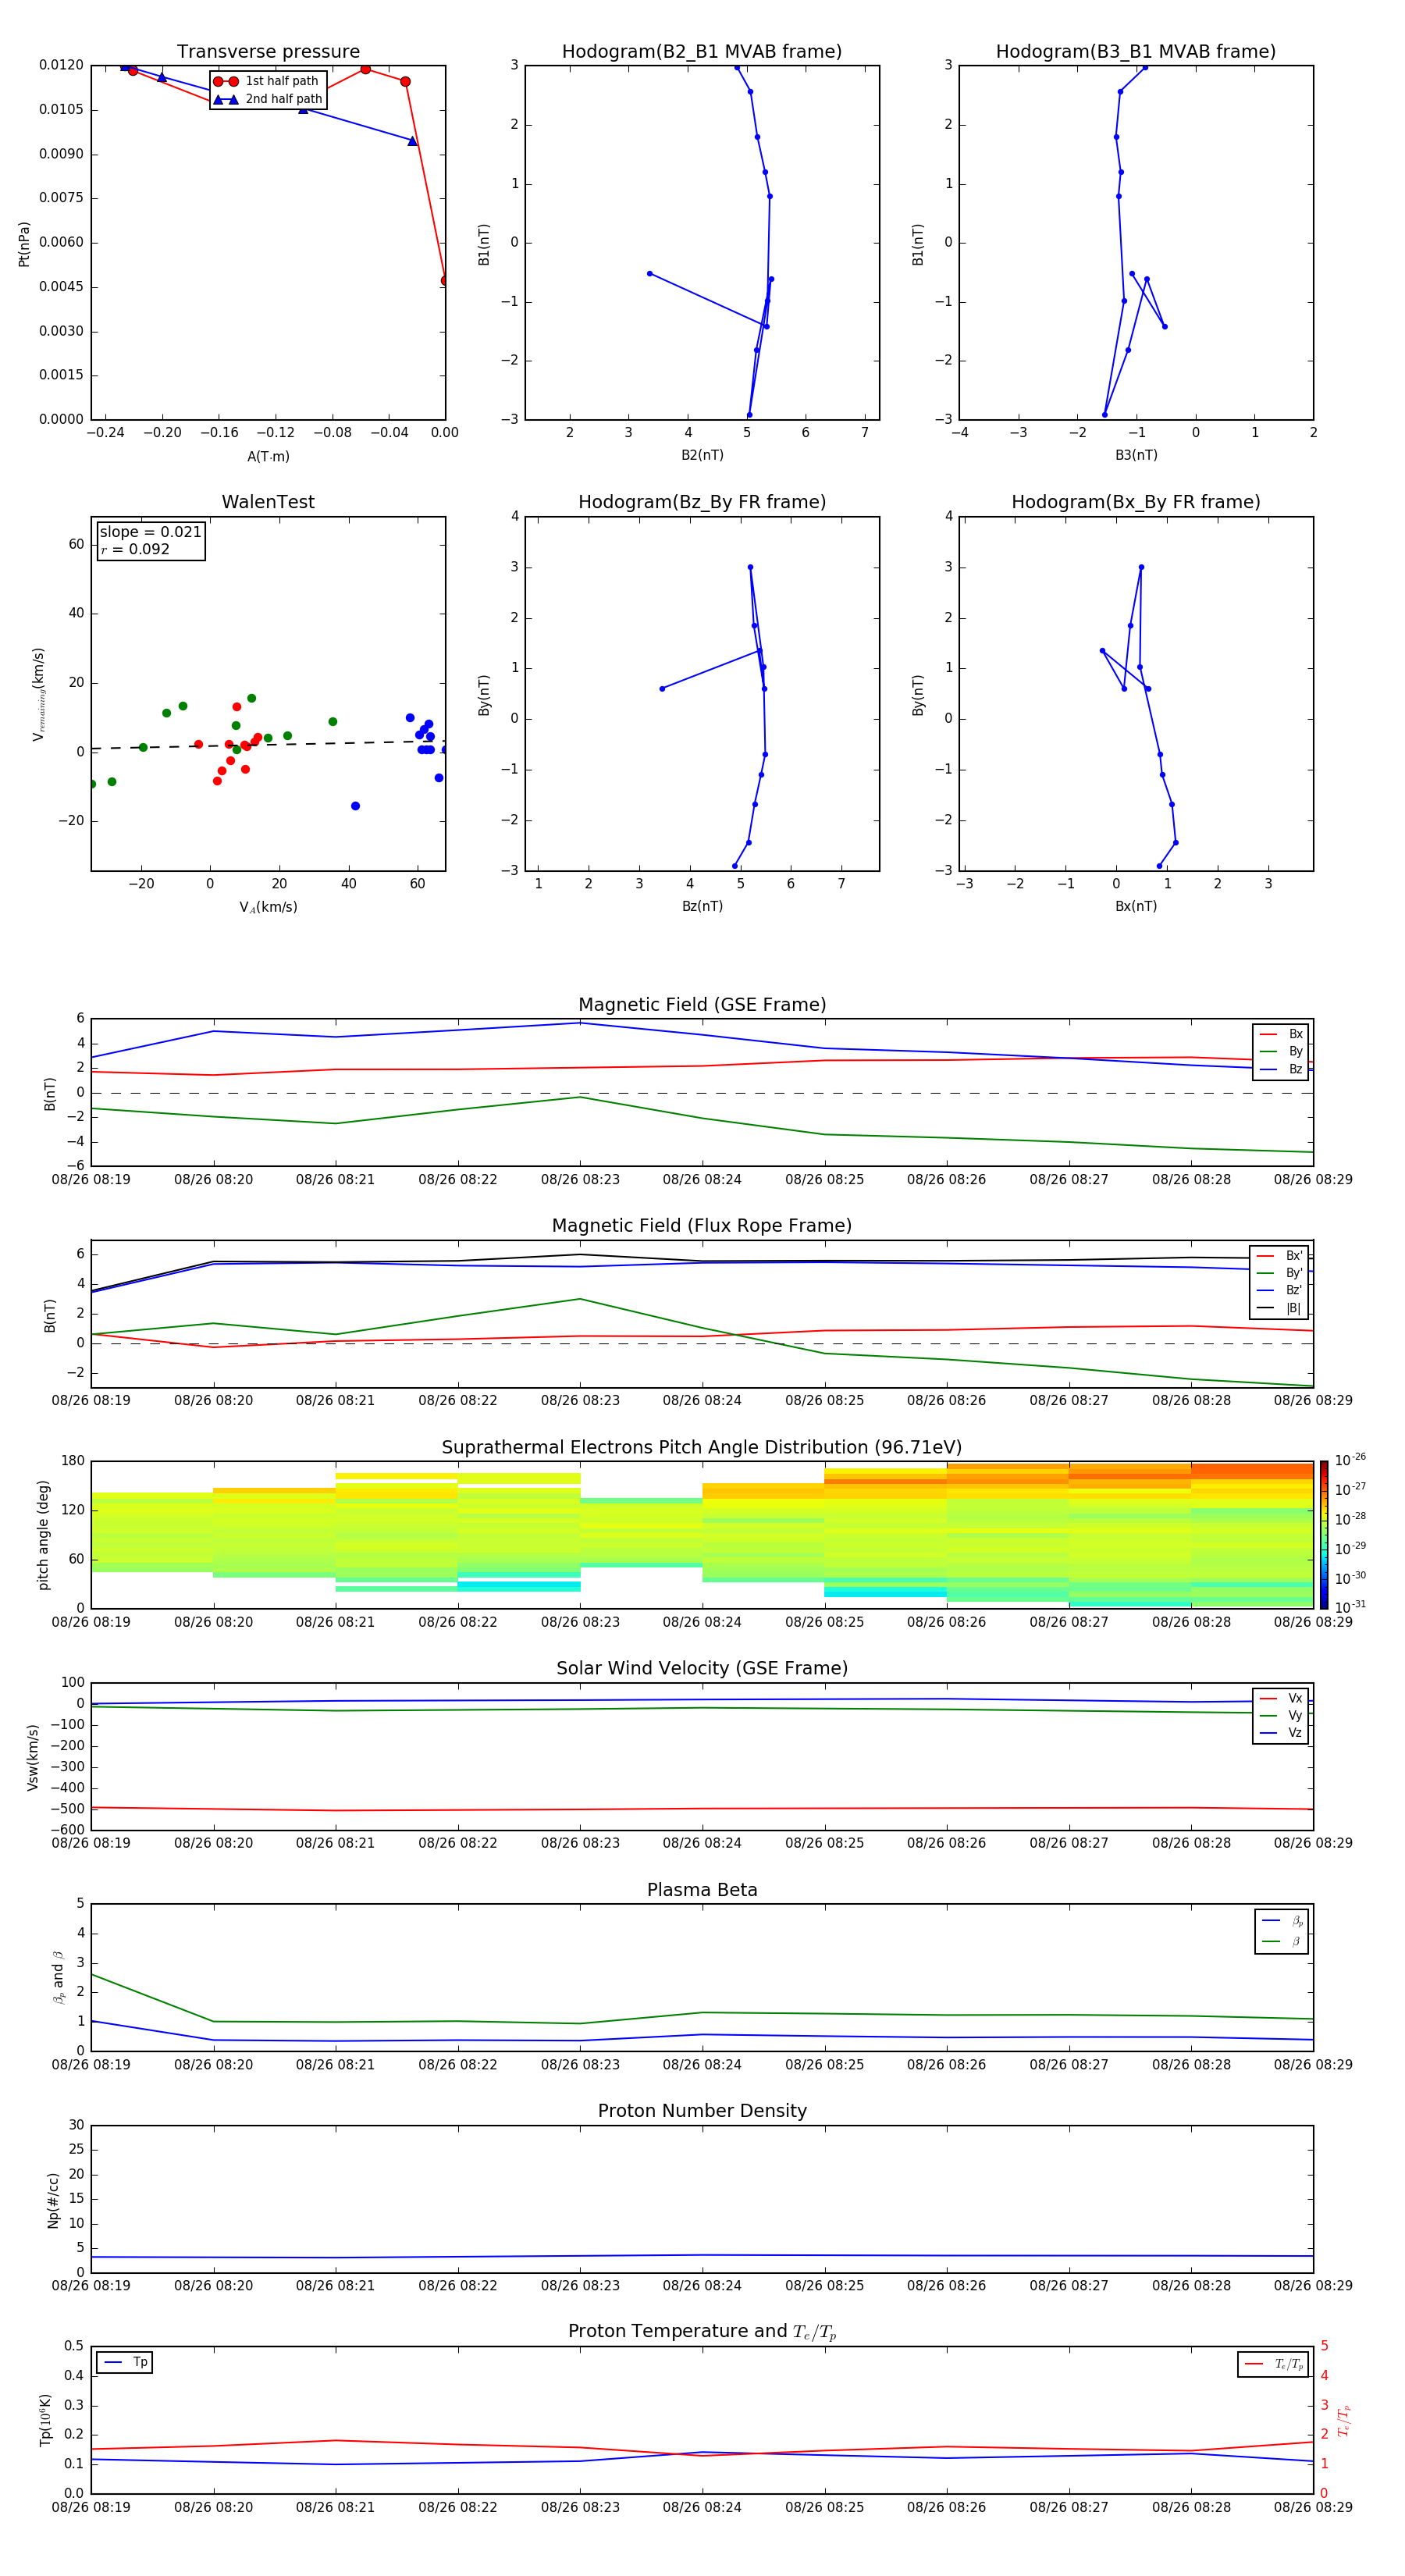
Task: Click the 'A(T·m)' x-axis label
Action: click(x=268, y=457)
